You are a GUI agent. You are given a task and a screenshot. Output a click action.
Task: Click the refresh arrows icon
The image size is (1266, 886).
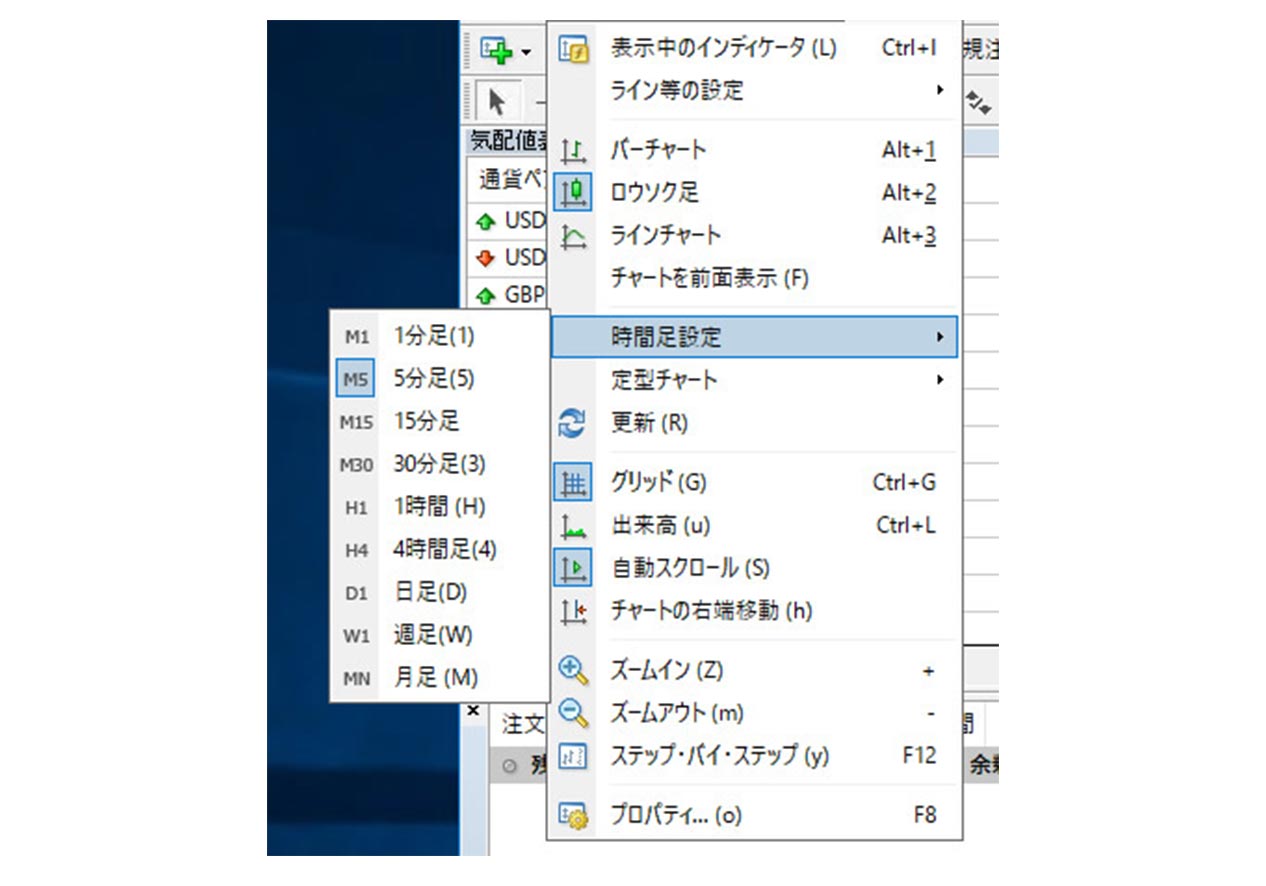click(573, 423)
